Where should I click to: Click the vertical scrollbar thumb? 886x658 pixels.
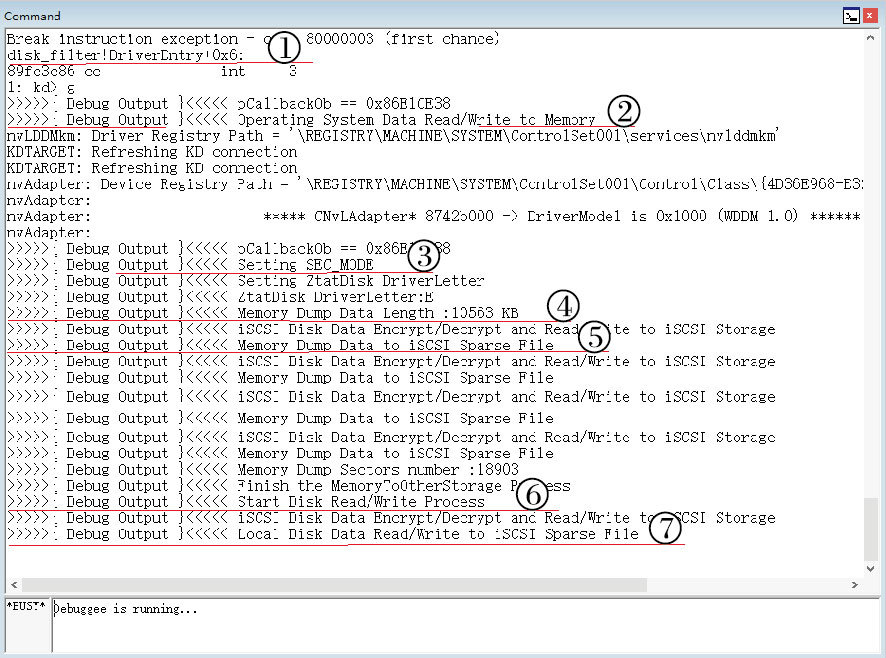(872, 528)
